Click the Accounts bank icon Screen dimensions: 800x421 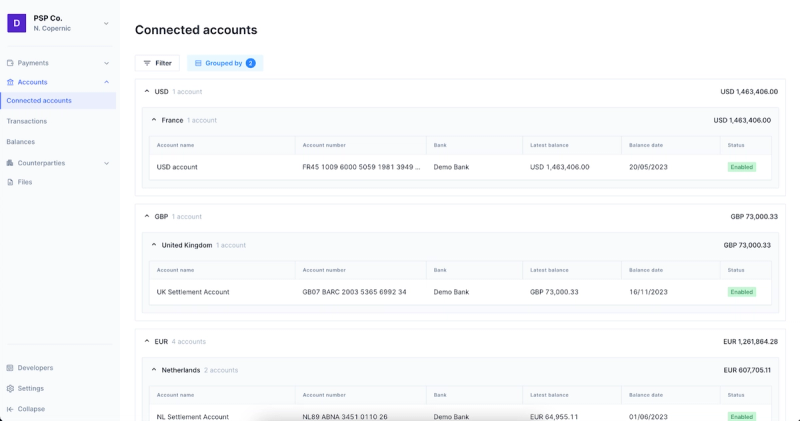[x=10, y=82]
